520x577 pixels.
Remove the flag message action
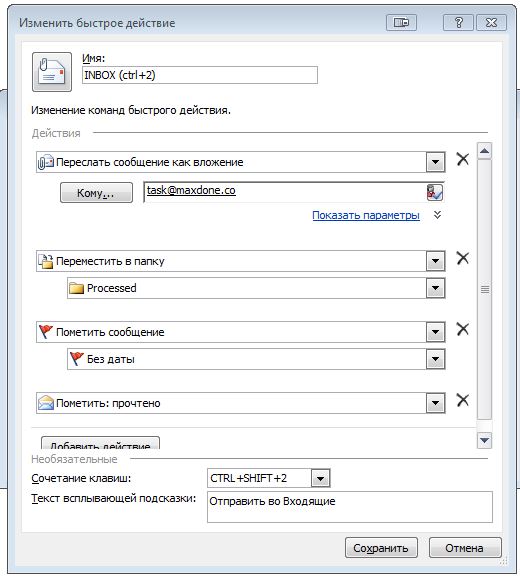pyautogui.click(x=463, y=329)
